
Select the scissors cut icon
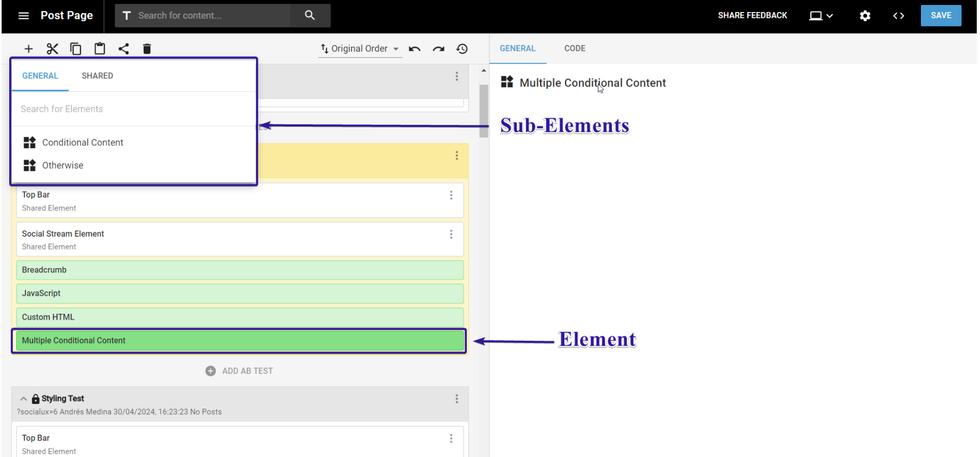click(52, 49)
